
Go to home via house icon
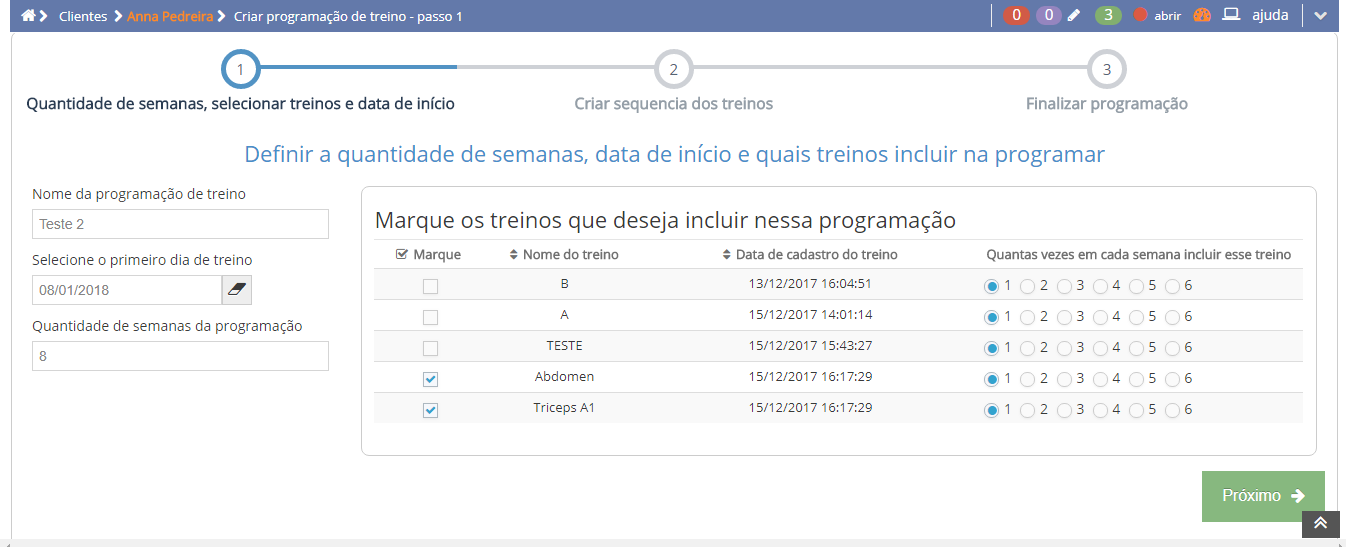pos(28,16)
